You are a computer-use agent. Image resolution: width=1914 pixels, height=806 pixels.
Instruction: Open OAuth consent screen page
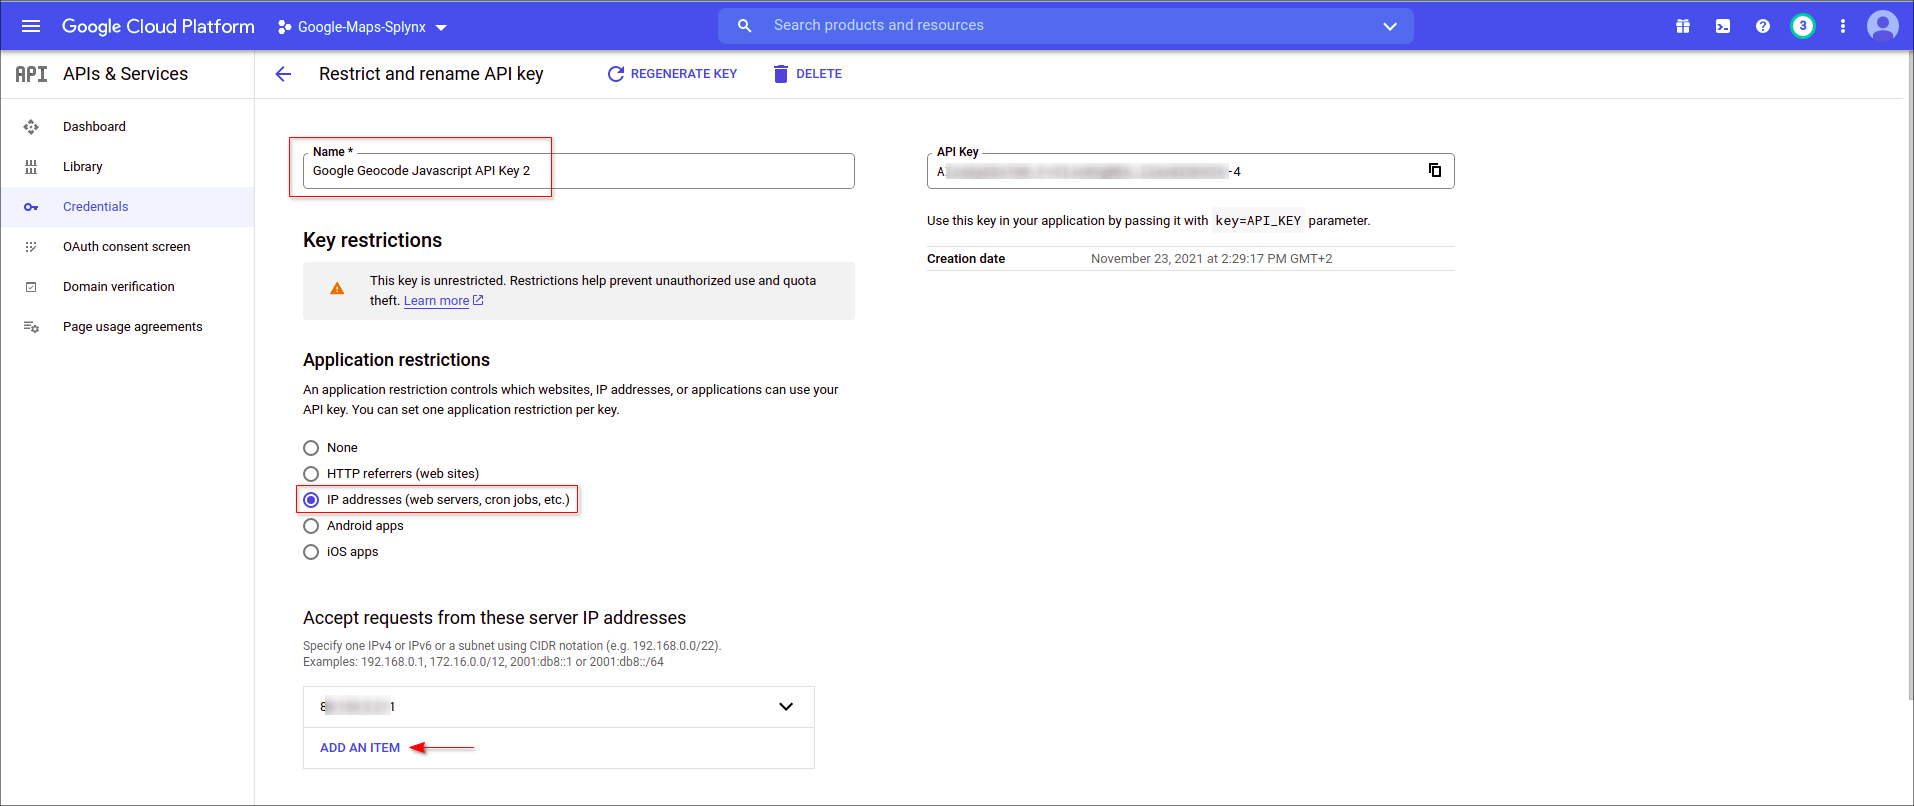(x=126, y=247)
